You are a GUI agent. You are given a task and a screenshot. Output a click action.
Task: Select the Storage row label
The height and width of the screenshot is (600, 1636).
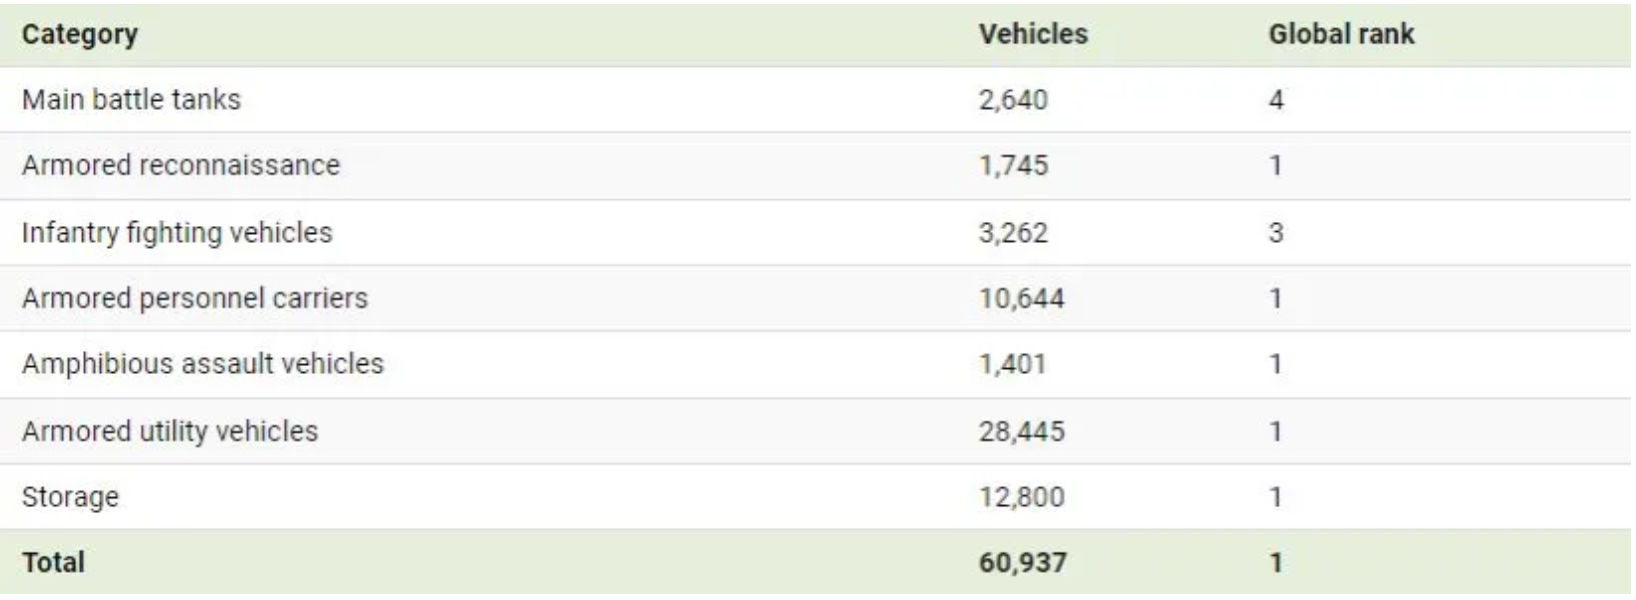(70, 497)
